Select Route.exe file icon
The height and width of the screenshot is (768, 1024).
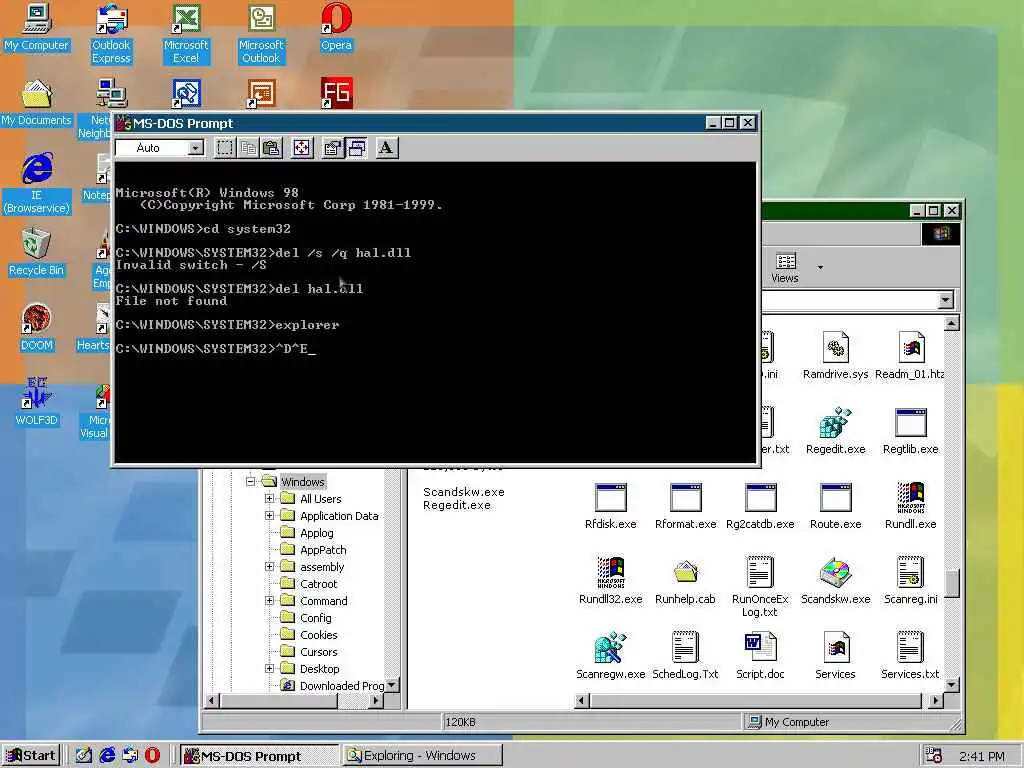point(835,506)
